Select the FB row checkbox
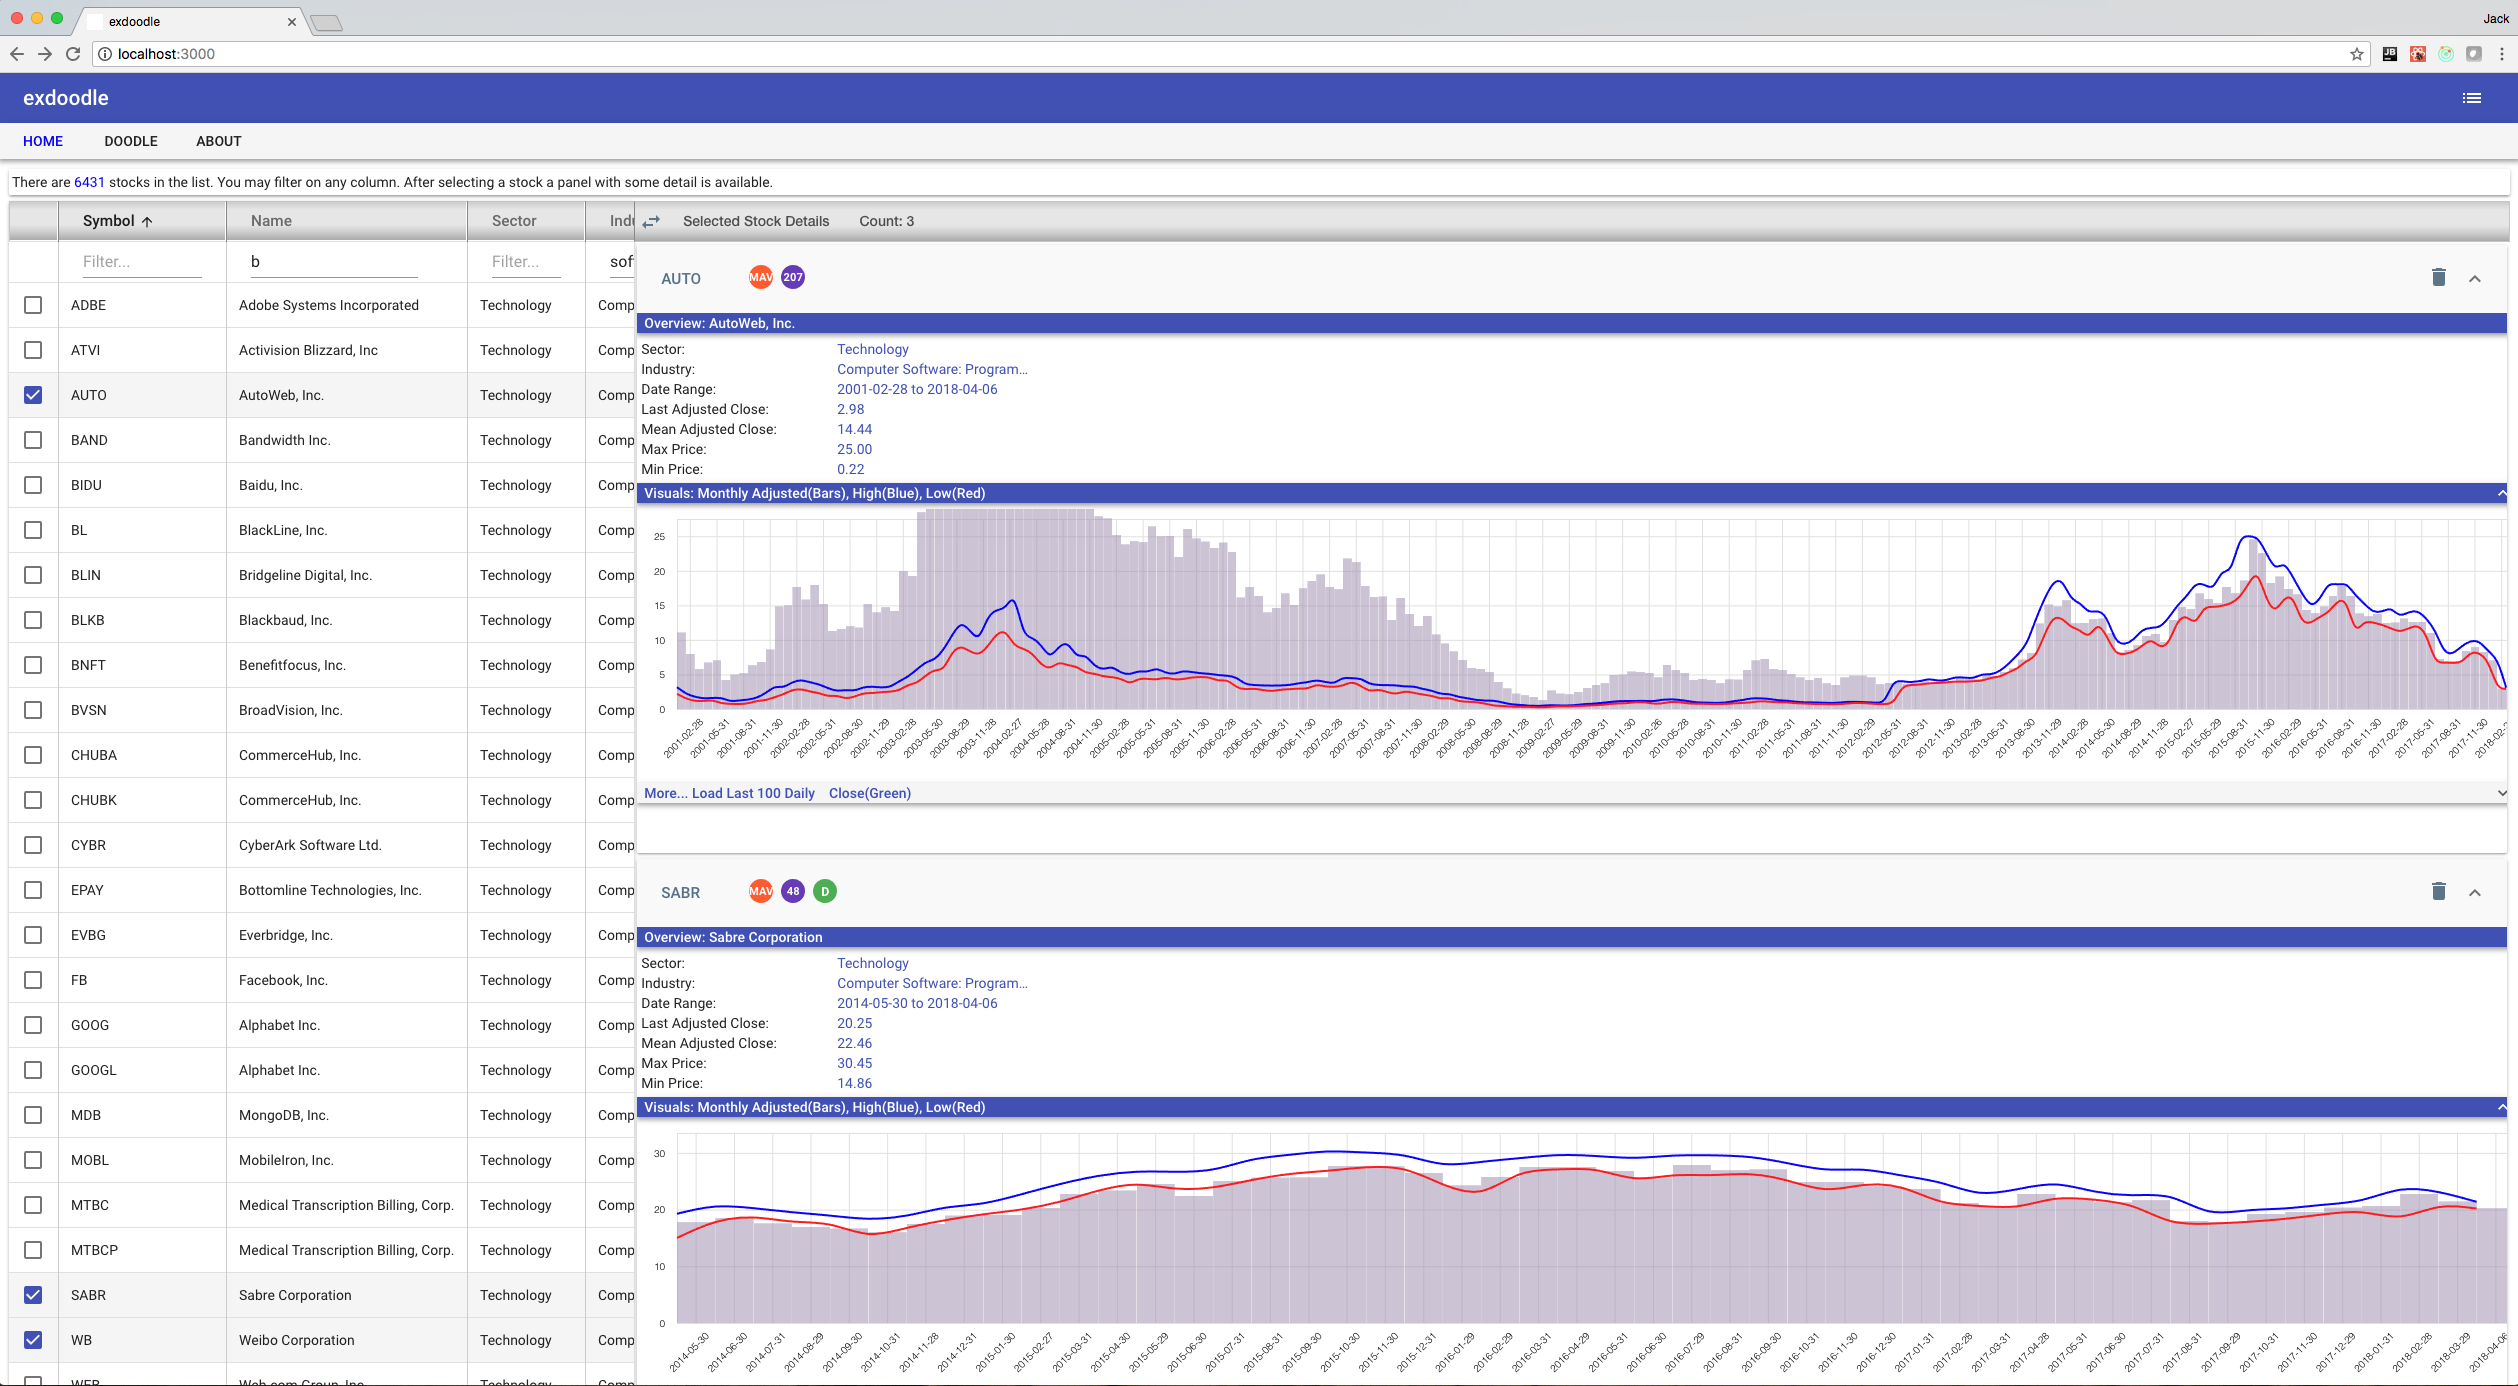The width and height of the screenshot is (2518, 1386). [33, 980]
